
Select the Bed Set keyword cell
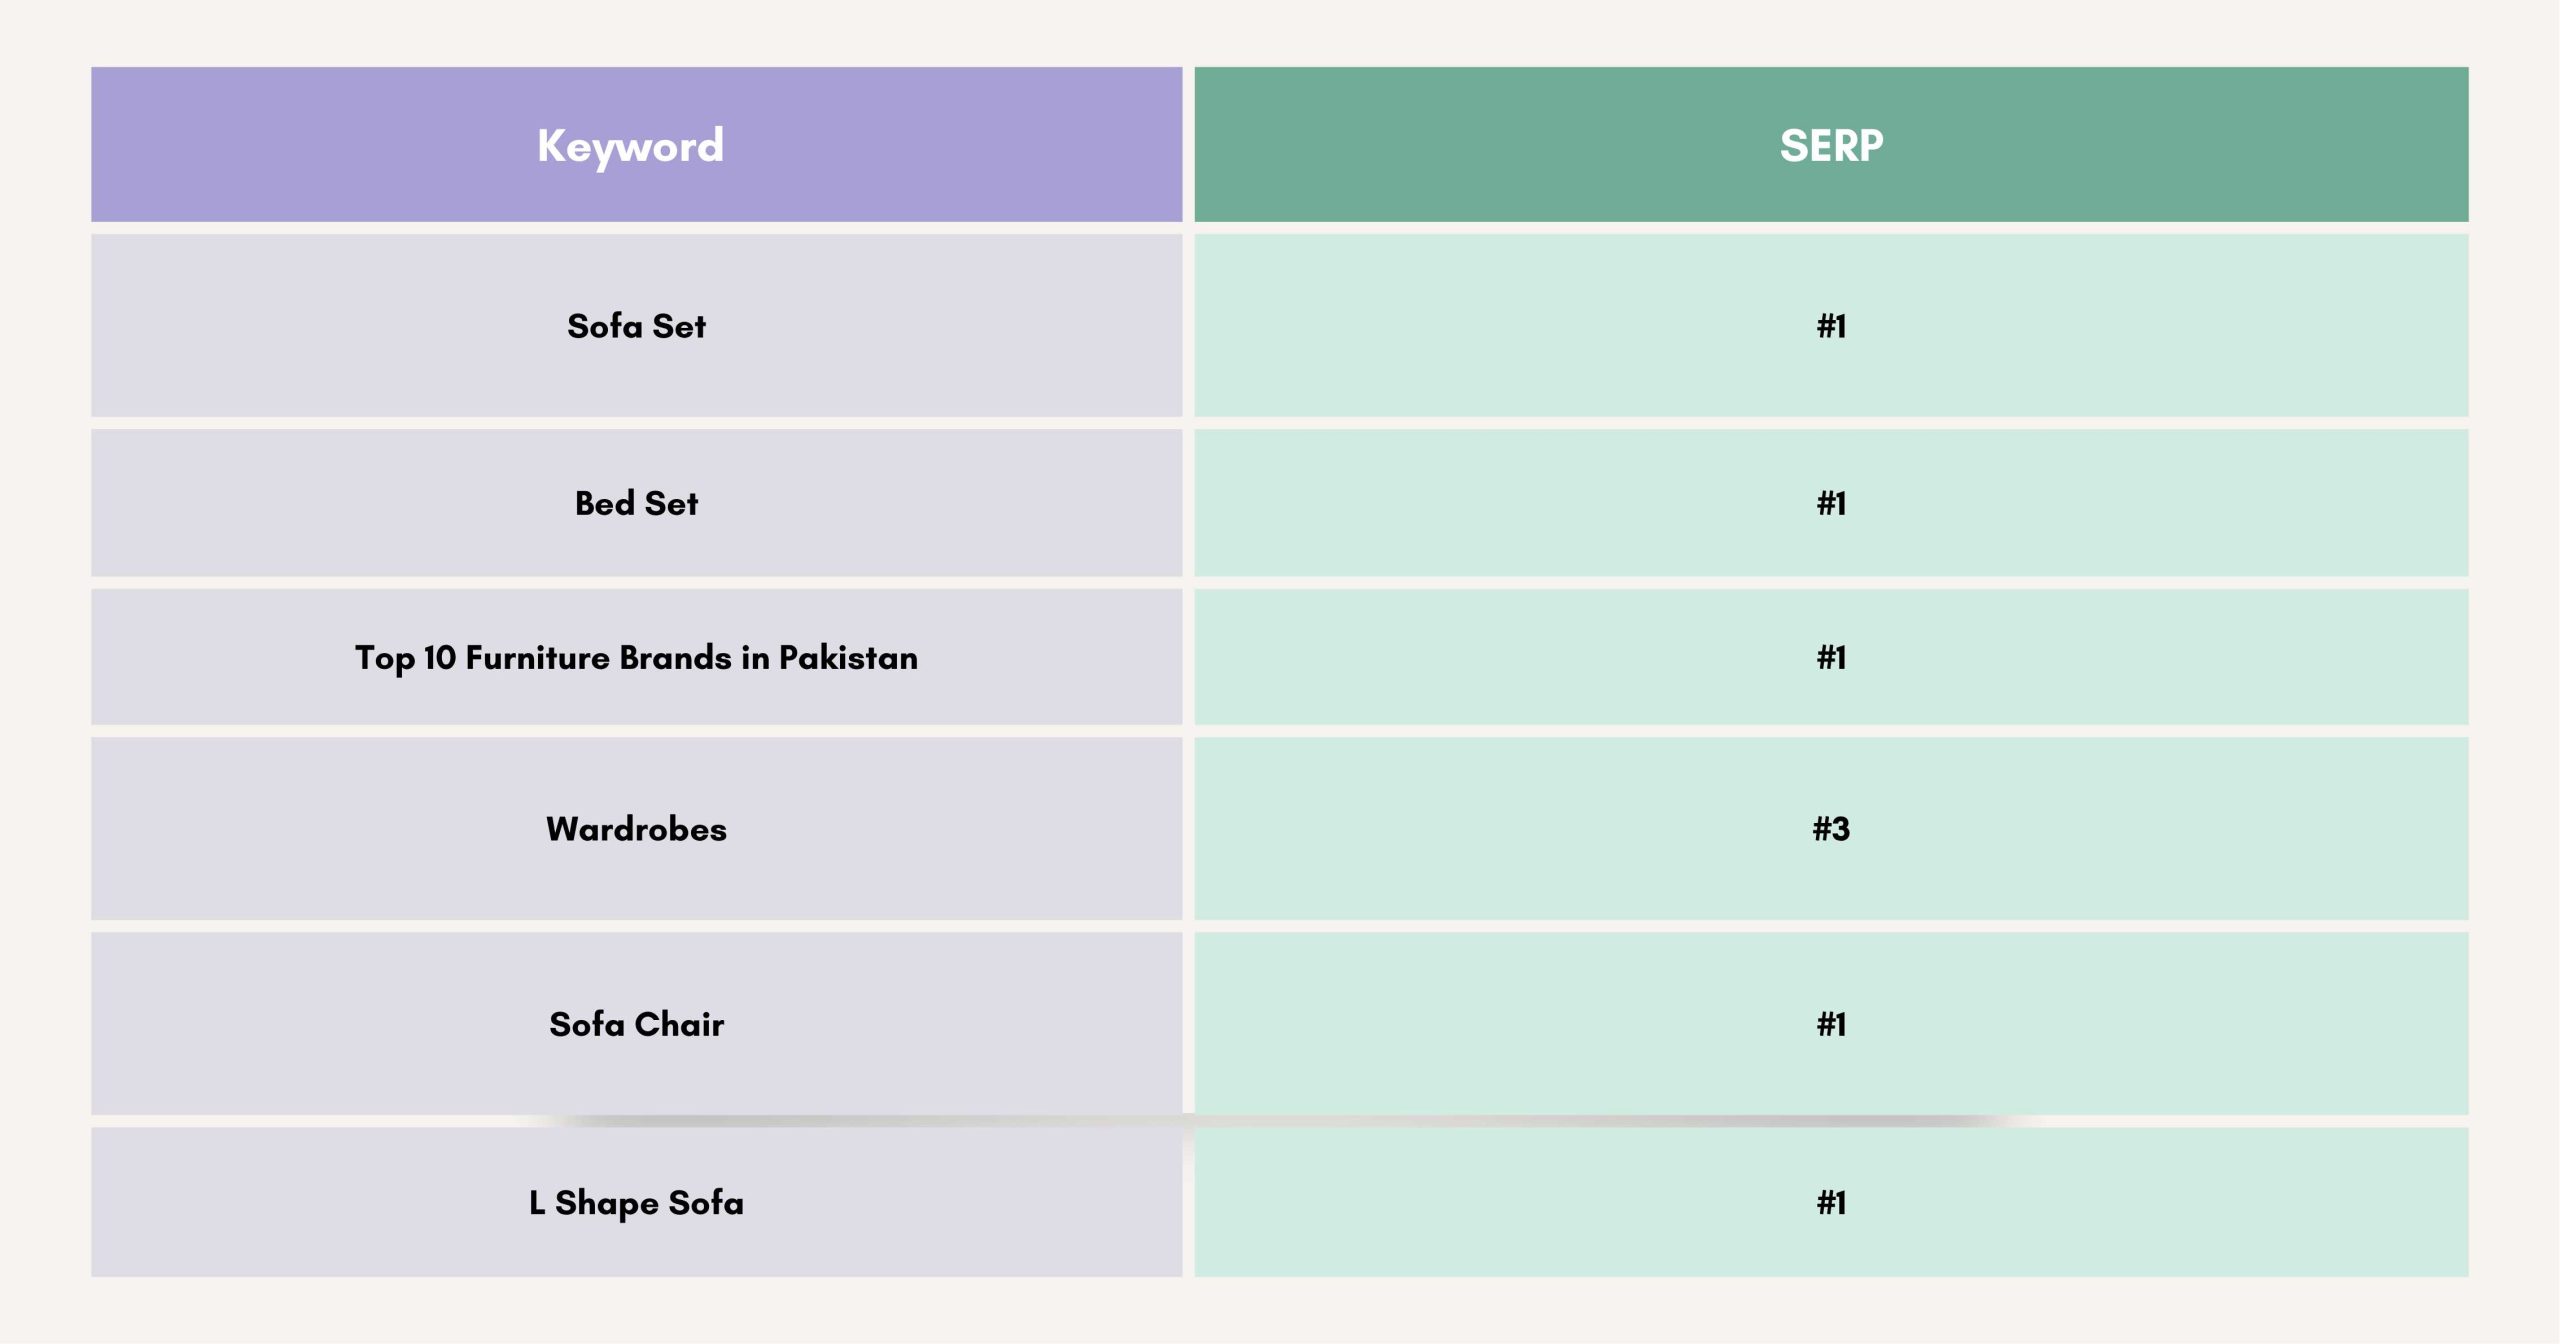pyautogui.click(x=636, y=503)
